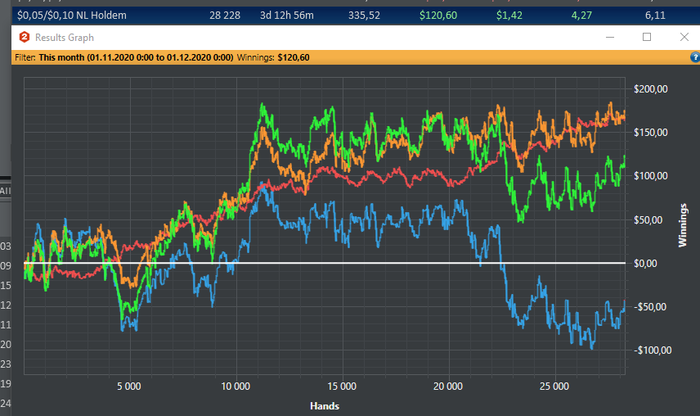Open the blue help question mark icon
Screen dimensions: 700x416
[695, 57]
